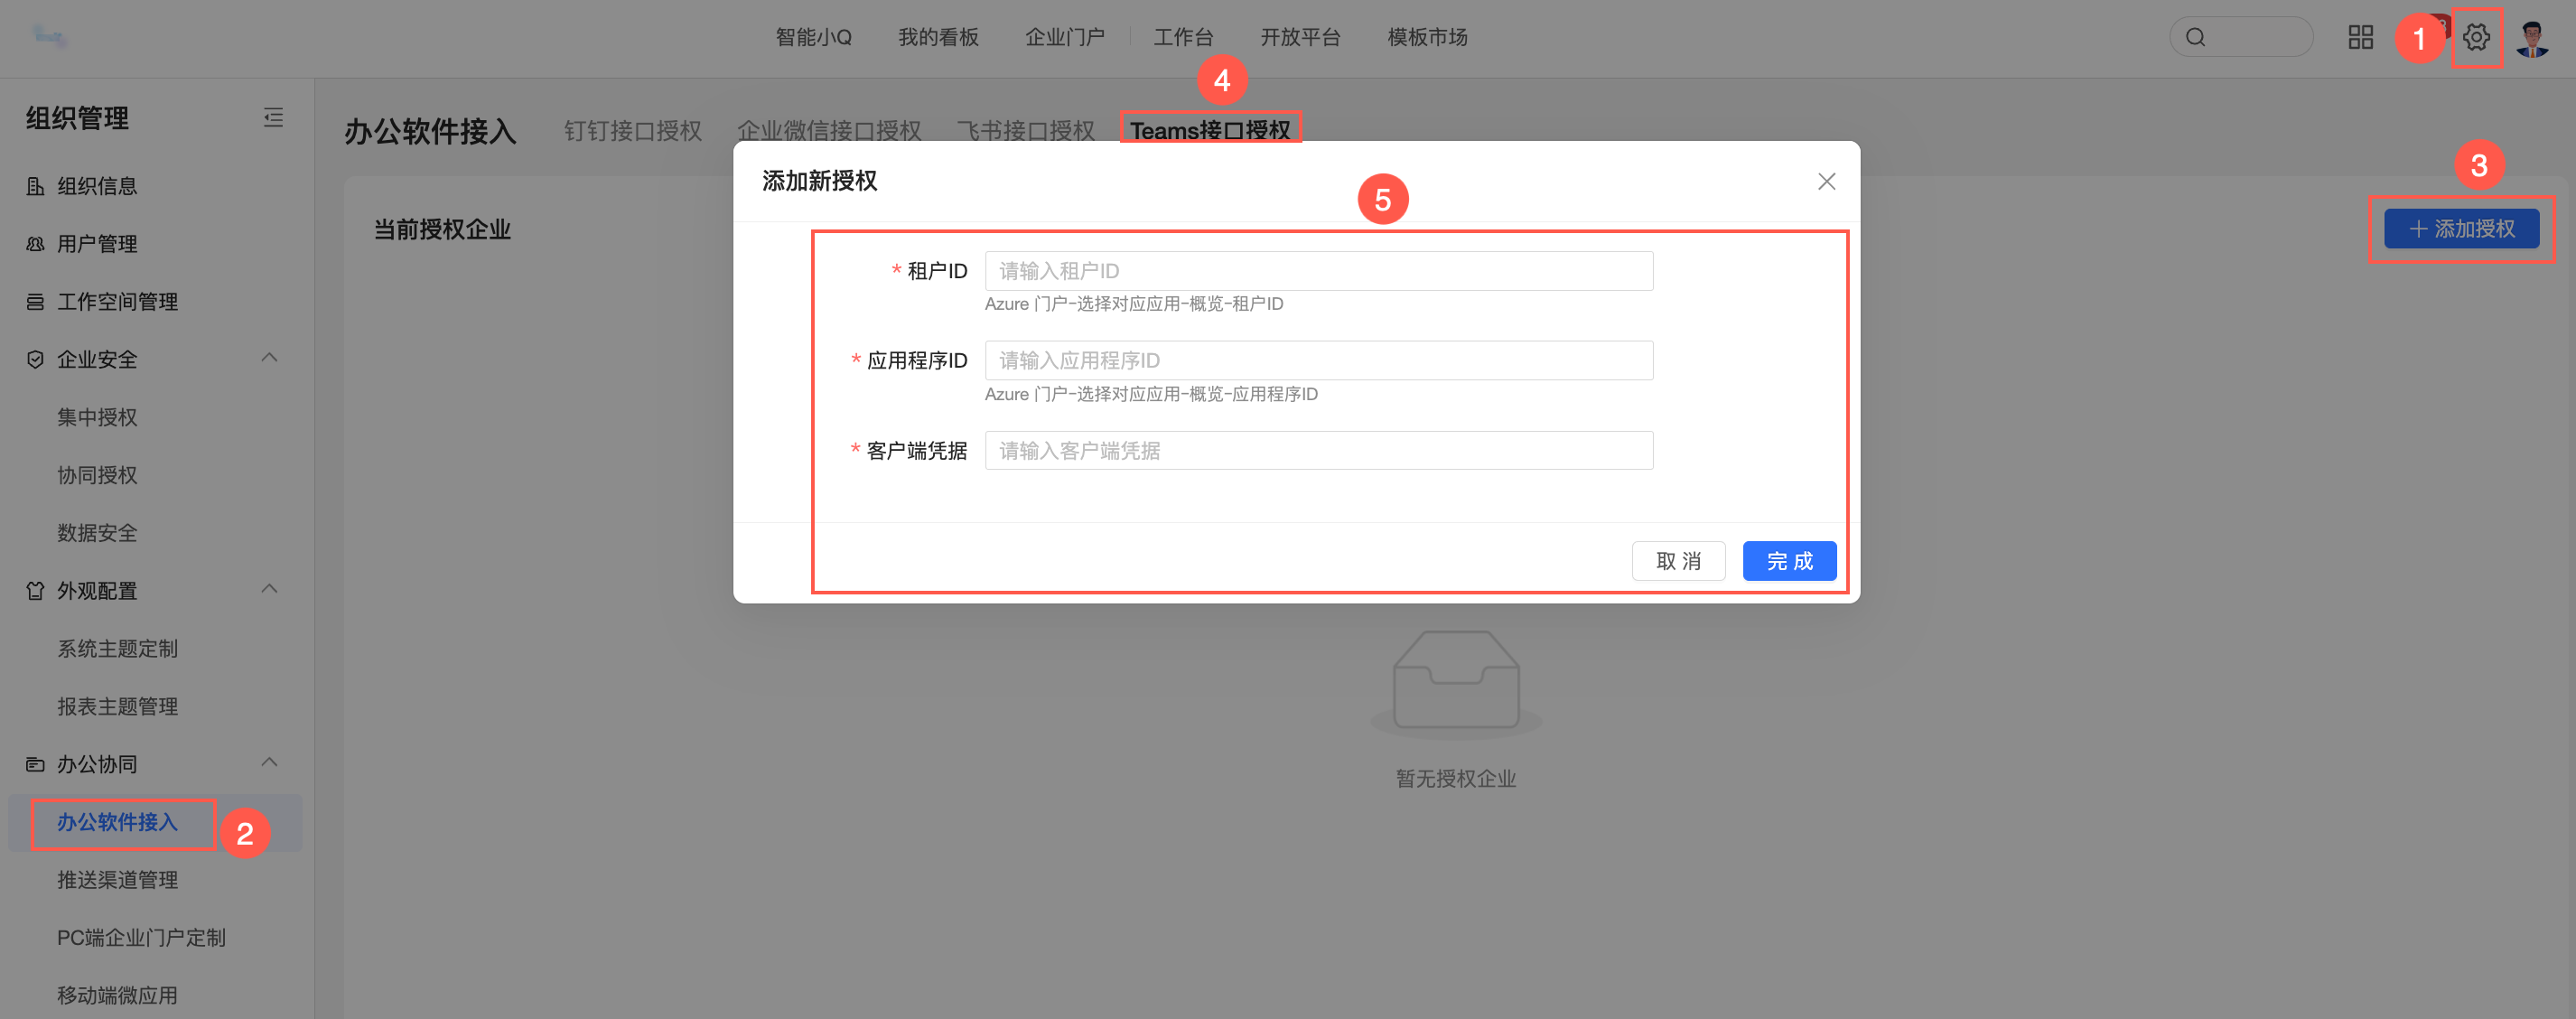
Task: Select 推送渠道管理 in the sidebar
Action: 117,880
